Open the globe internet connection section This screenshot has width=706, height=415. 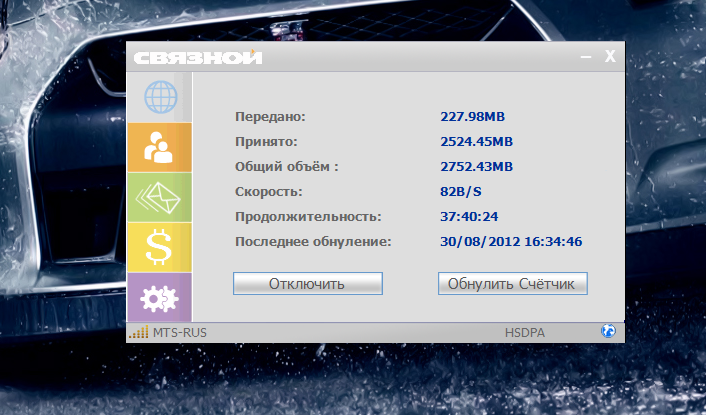160,97
